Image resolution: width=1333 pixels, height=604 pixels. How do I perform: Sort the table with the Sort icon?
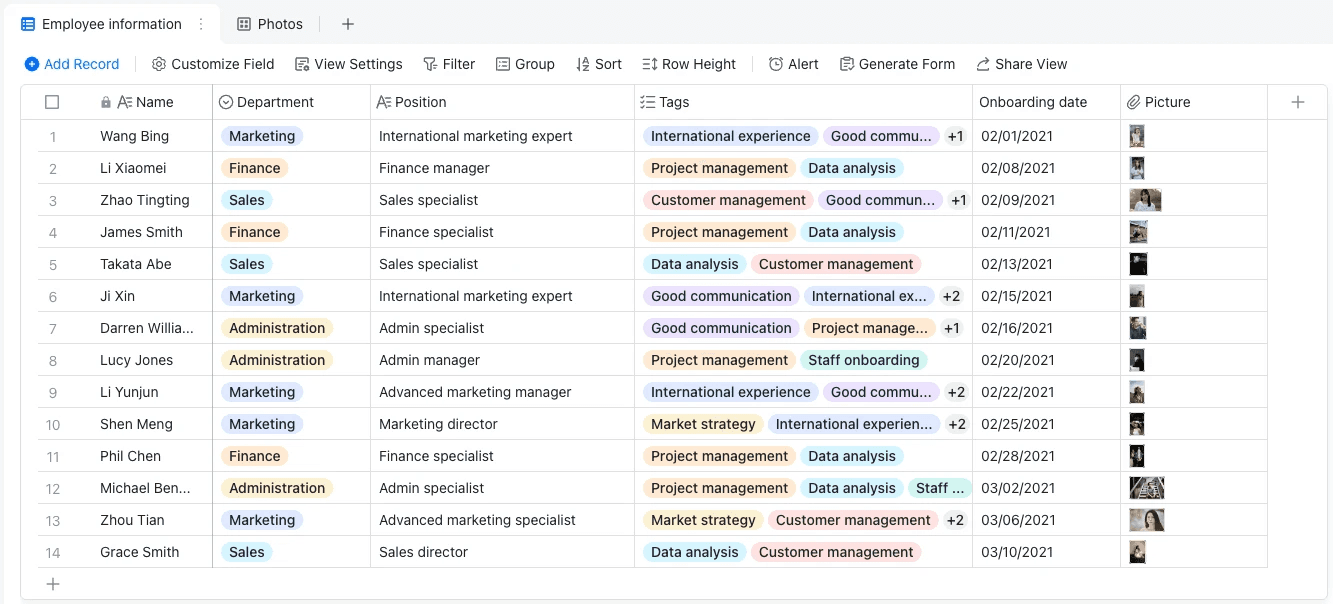pos(598,63)
